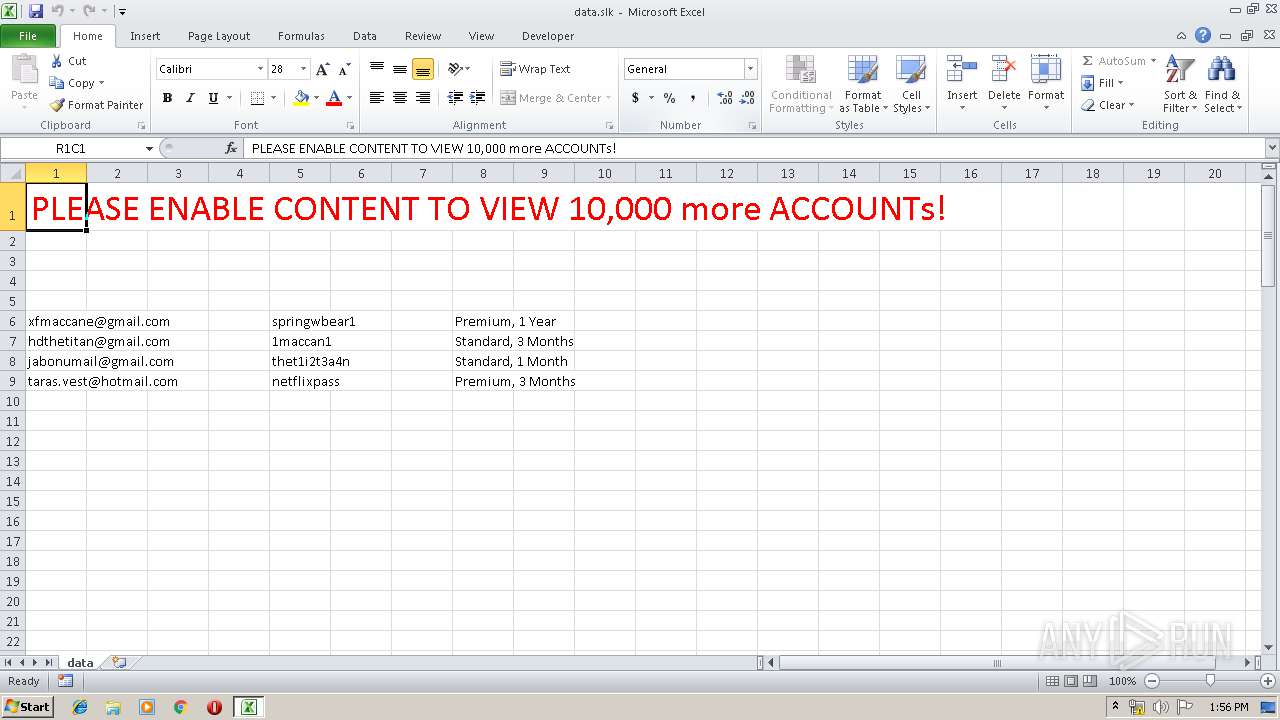Image resolution: width=1280 pixels, height=720 pixels.
Task: Open Sort & Filter funnel icon
Action: pyautogui.click(x=1180, y=70)
